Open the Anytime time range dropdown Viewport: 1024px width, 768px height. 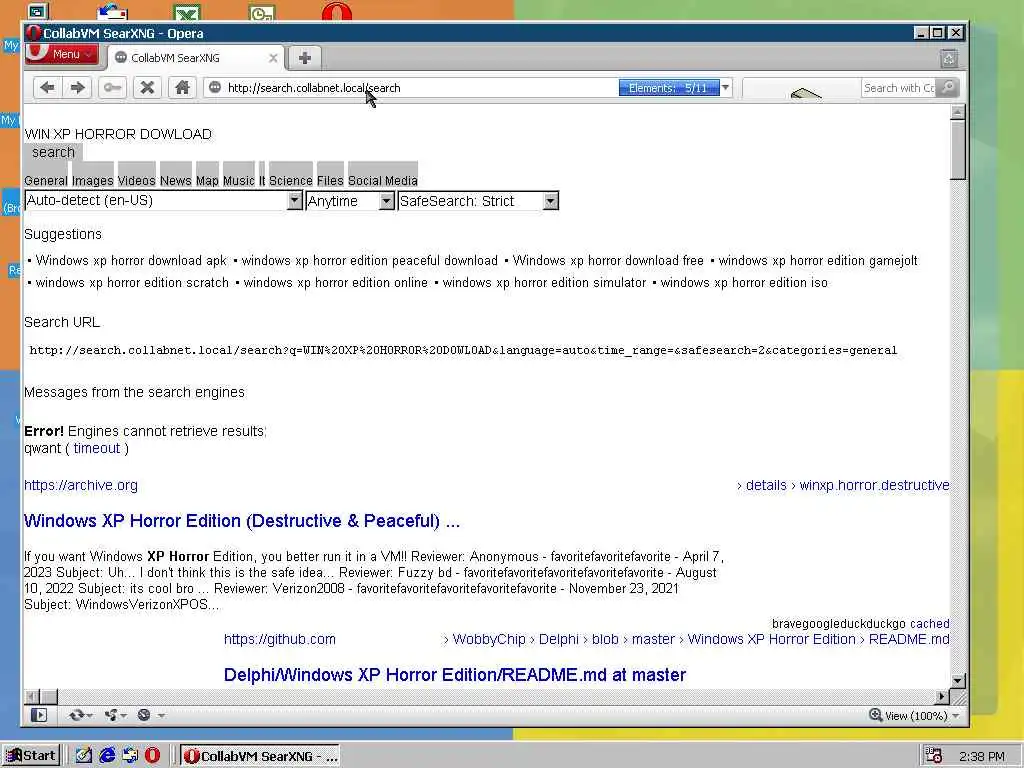[x=350, y=200]
